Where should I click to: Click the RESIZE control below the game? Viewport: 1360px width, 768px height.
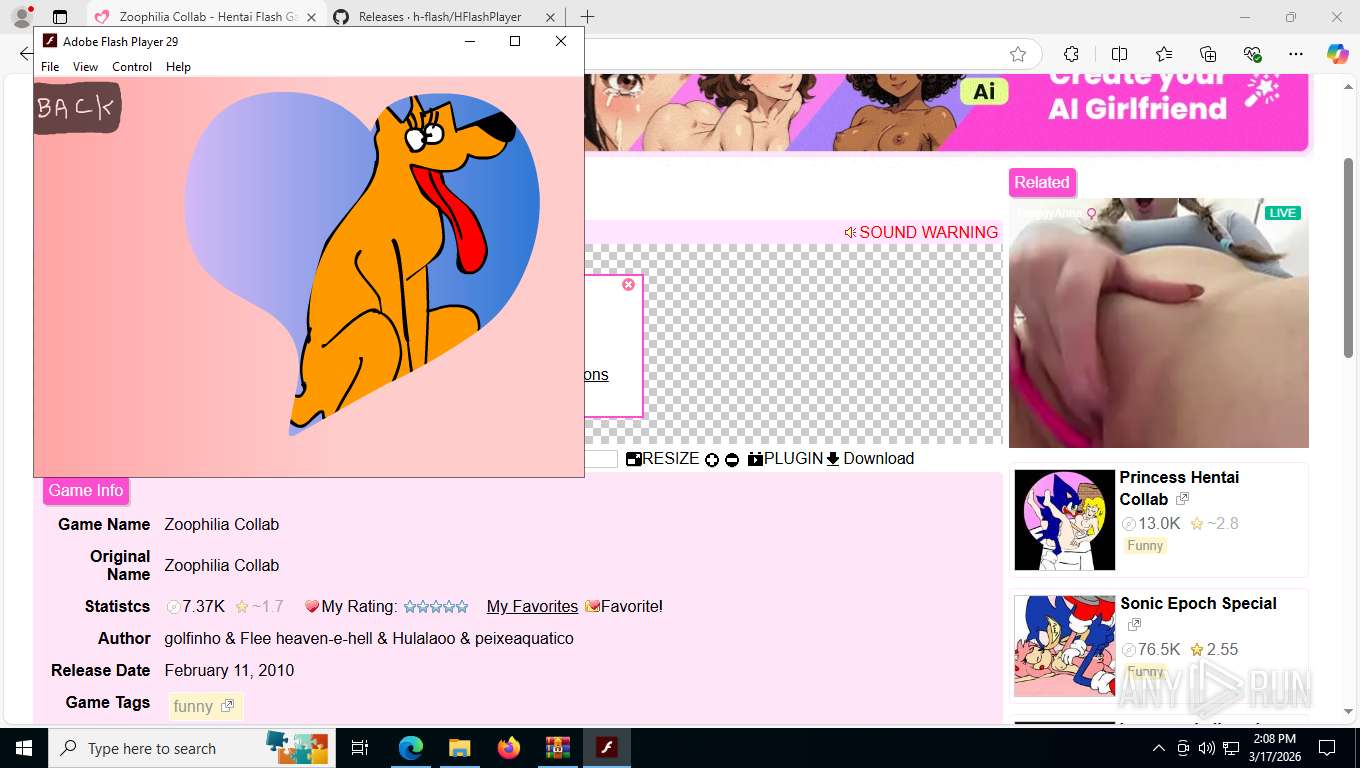663,459
